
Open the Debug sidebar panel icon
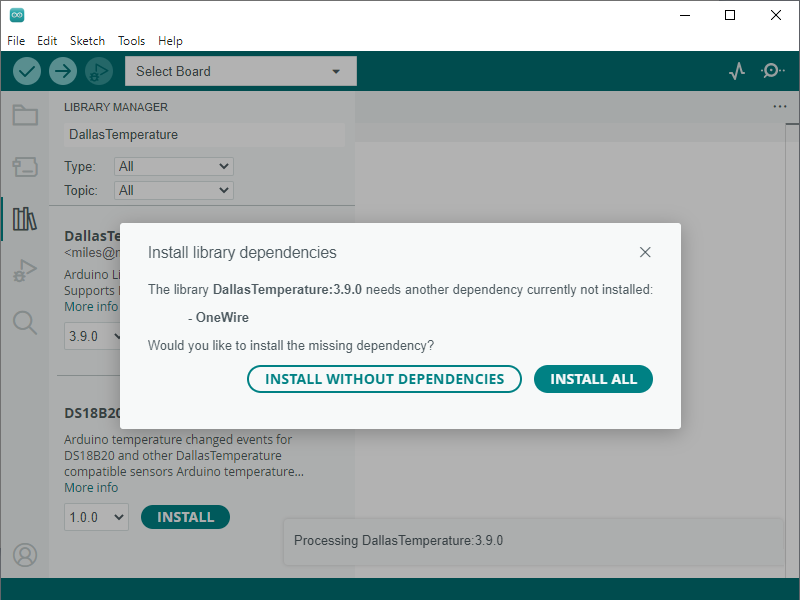click(25, 271)
